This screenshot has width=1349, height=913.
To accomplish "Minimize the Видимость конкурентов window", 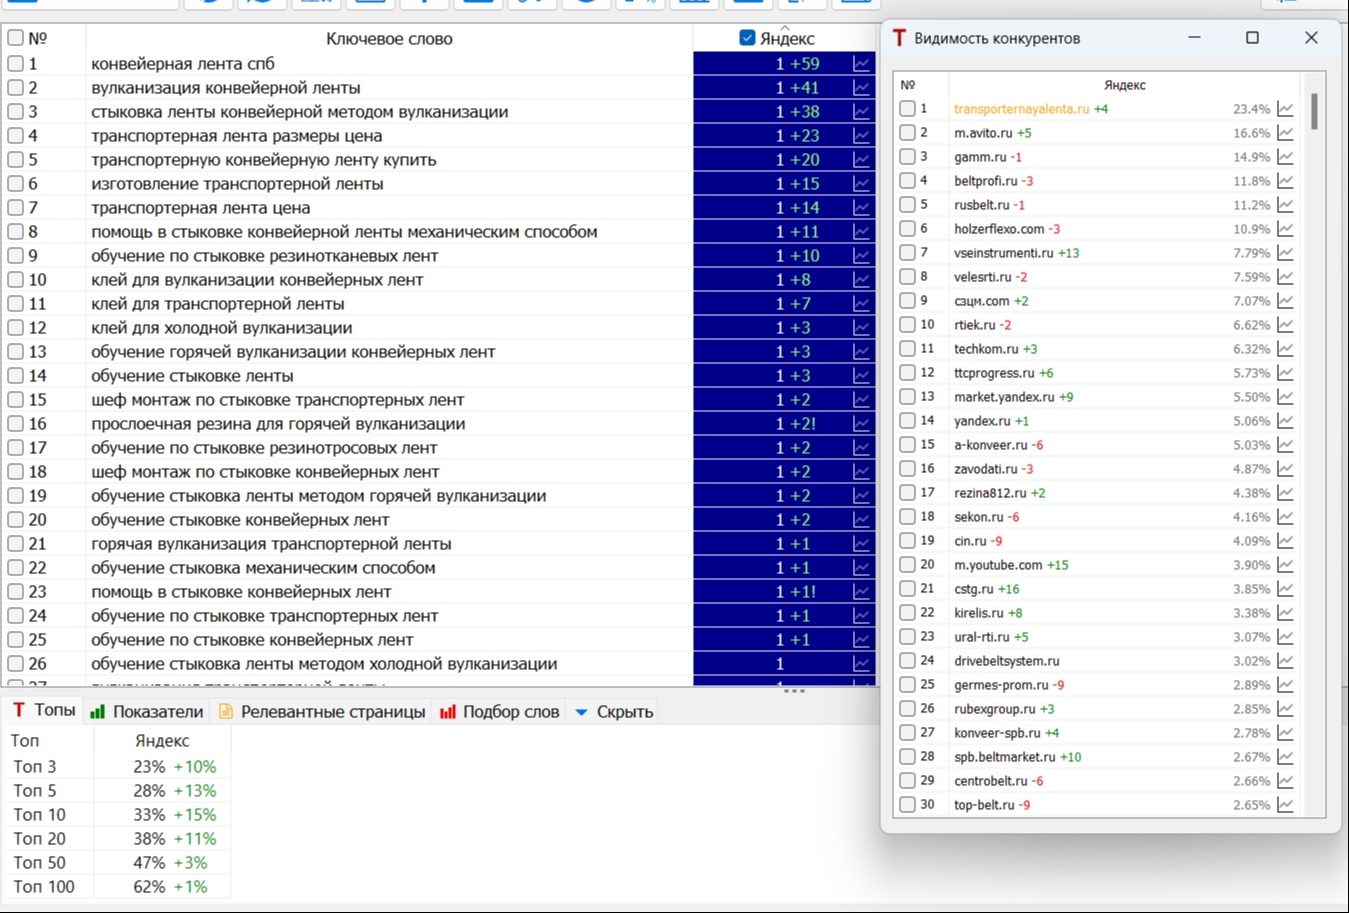I will coord(1194,38).
